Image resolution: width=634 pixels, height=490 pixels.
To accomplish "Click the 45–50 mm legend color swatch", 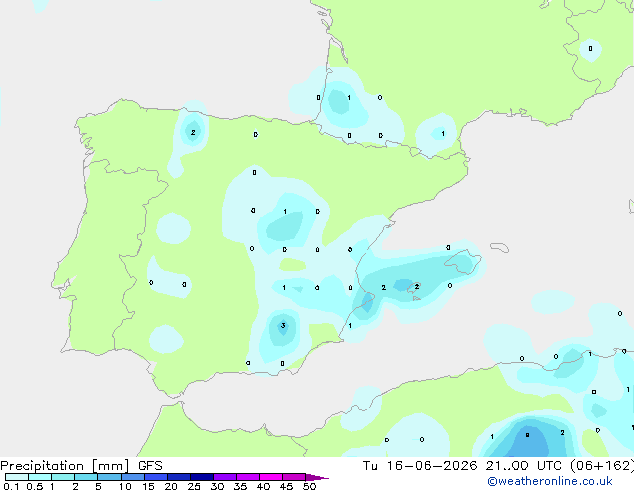I will 294,477.
